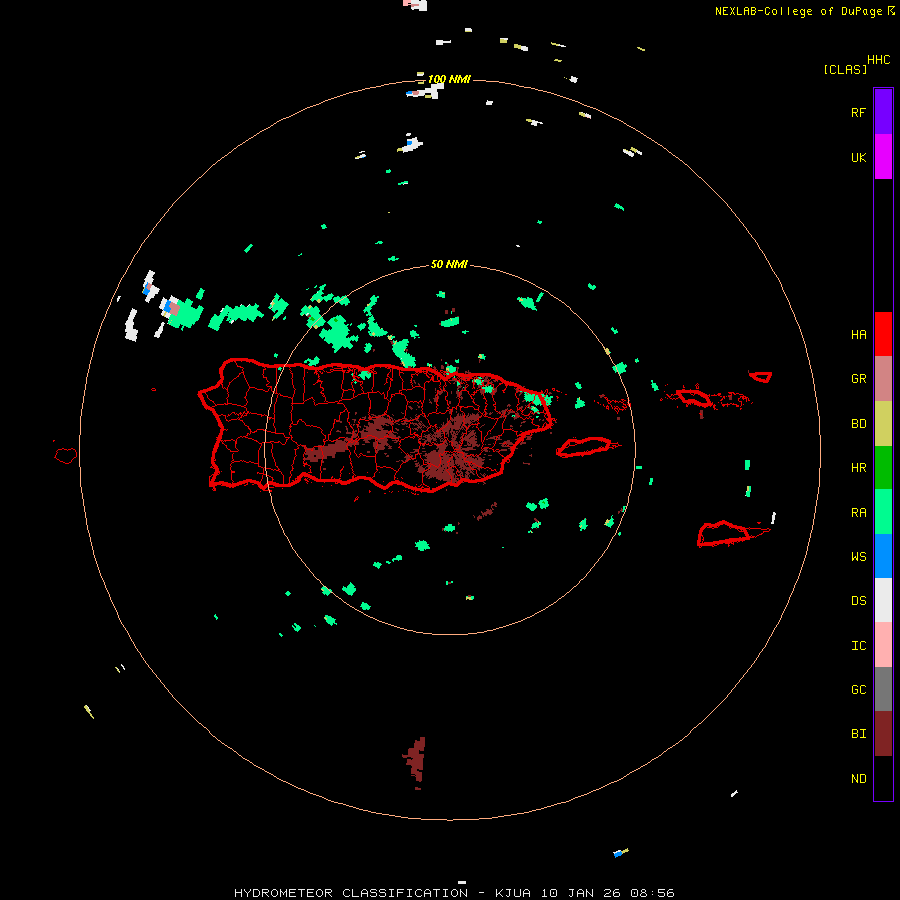This screenshot has width=900, height=900.
Task: Click the HA legend label
Action: 858,335
